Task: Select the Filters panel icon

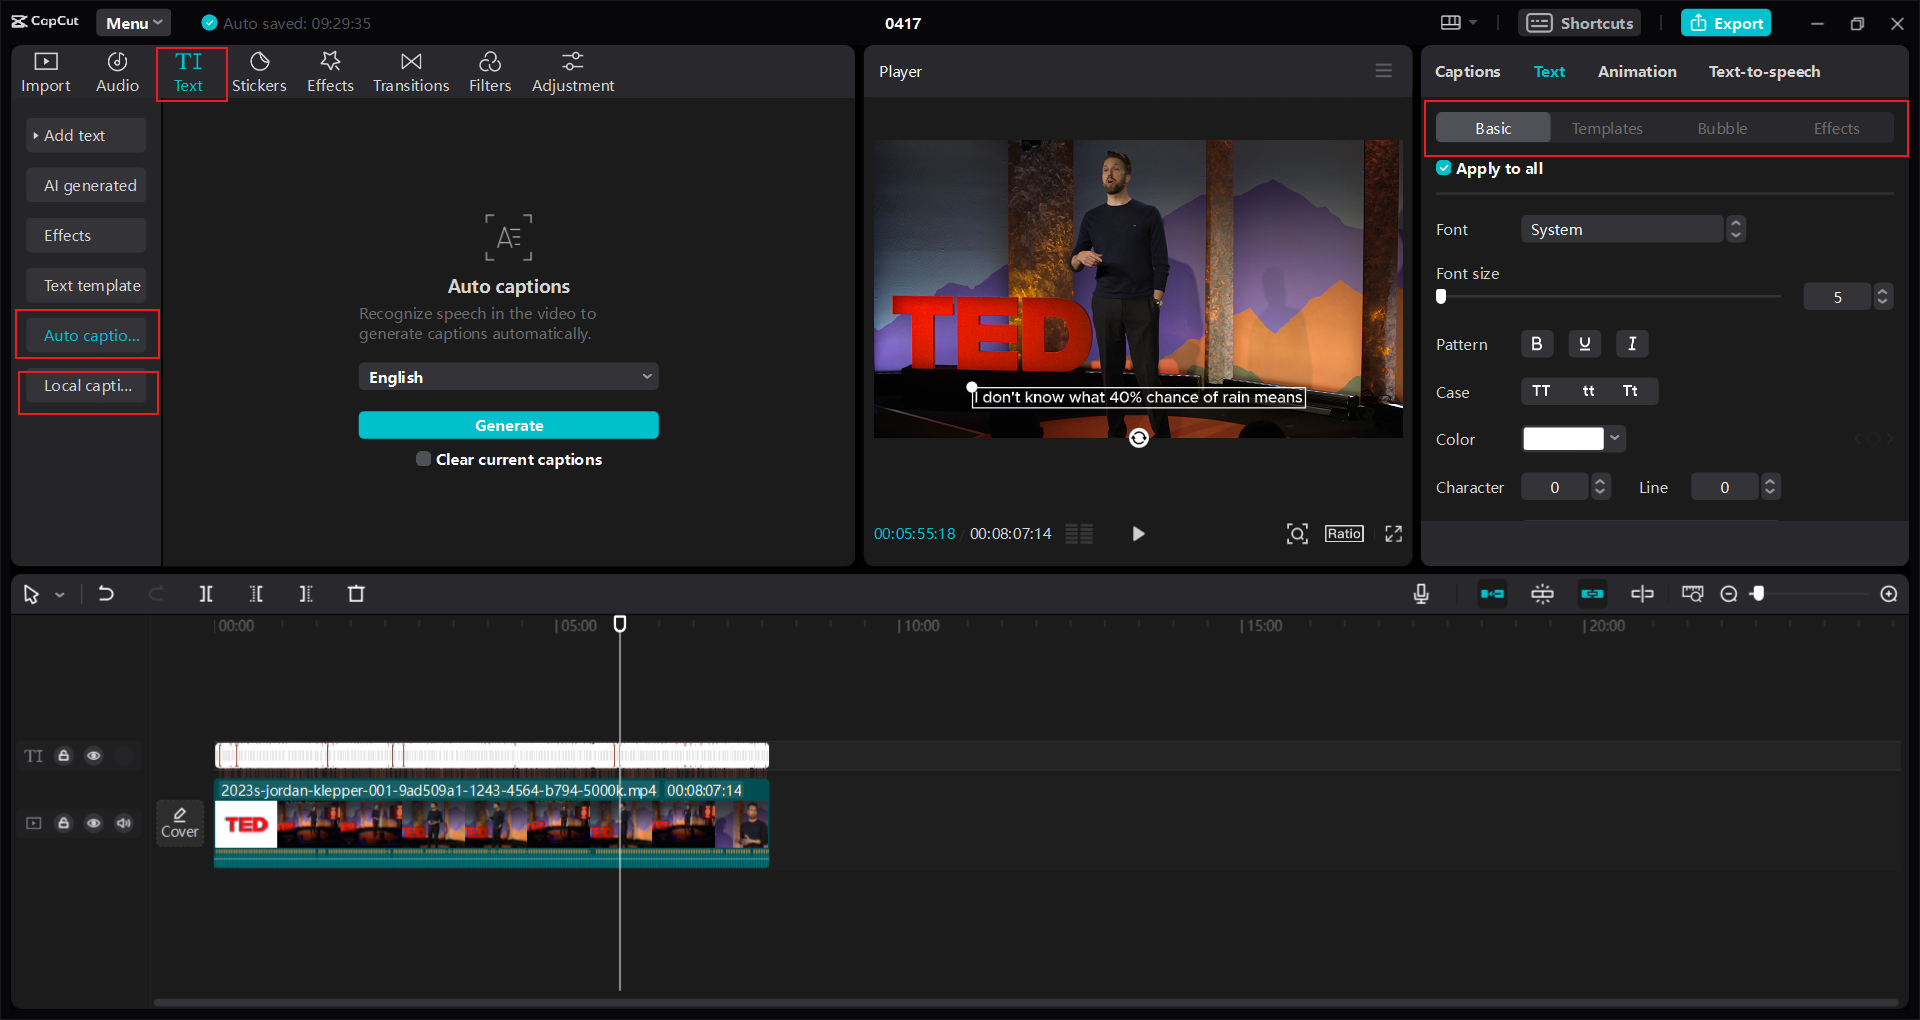Action: (490, 71)
